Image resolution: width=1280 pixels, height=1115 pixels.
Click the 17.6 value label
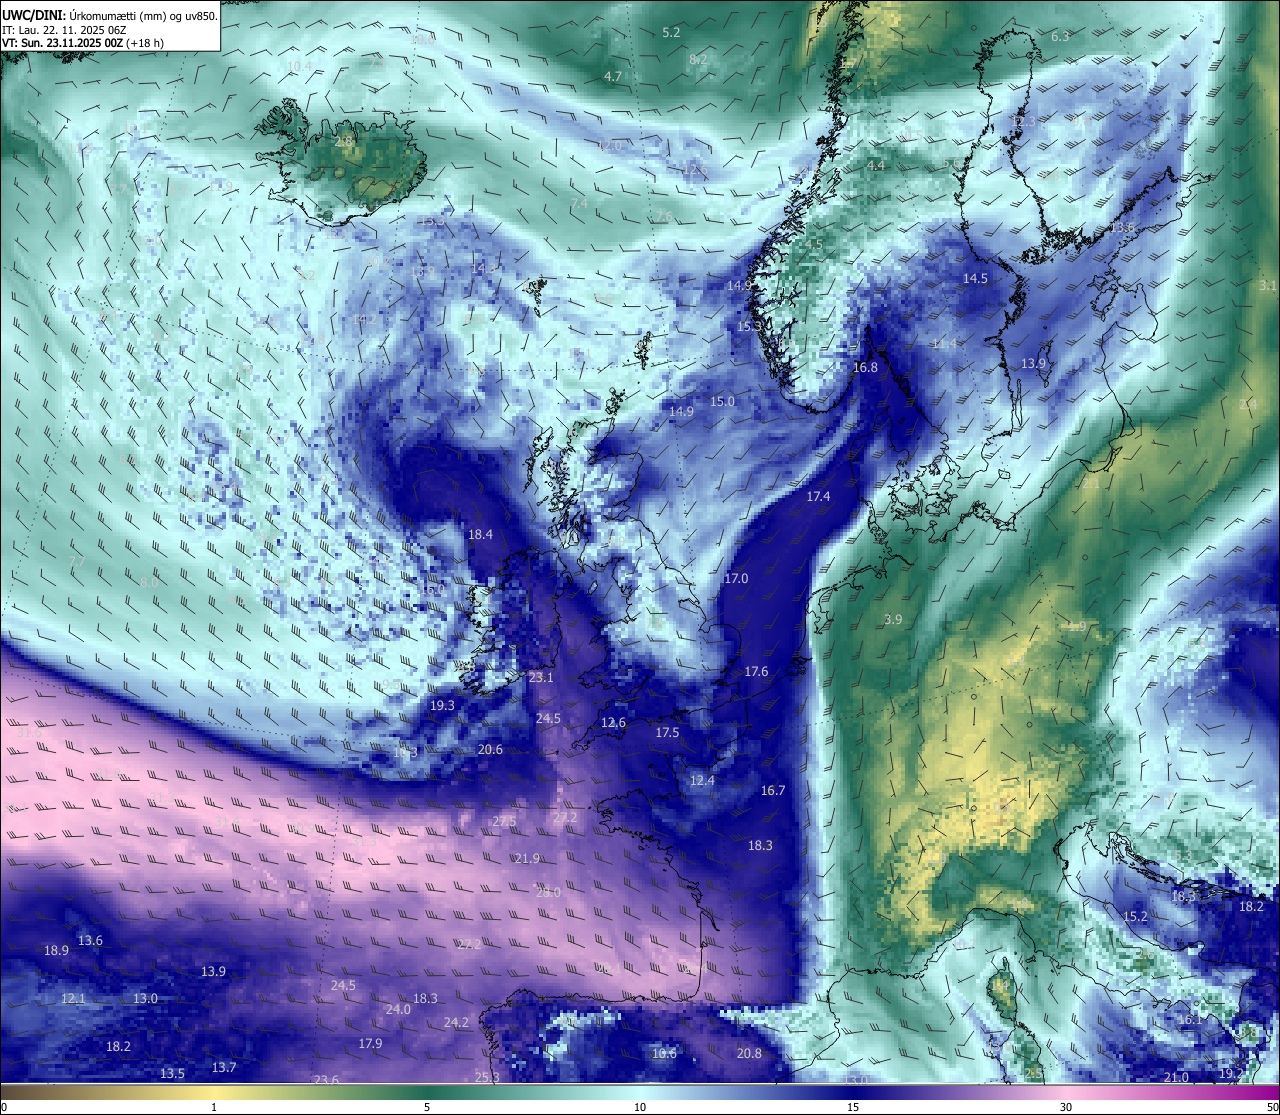(x=756, y=672)
